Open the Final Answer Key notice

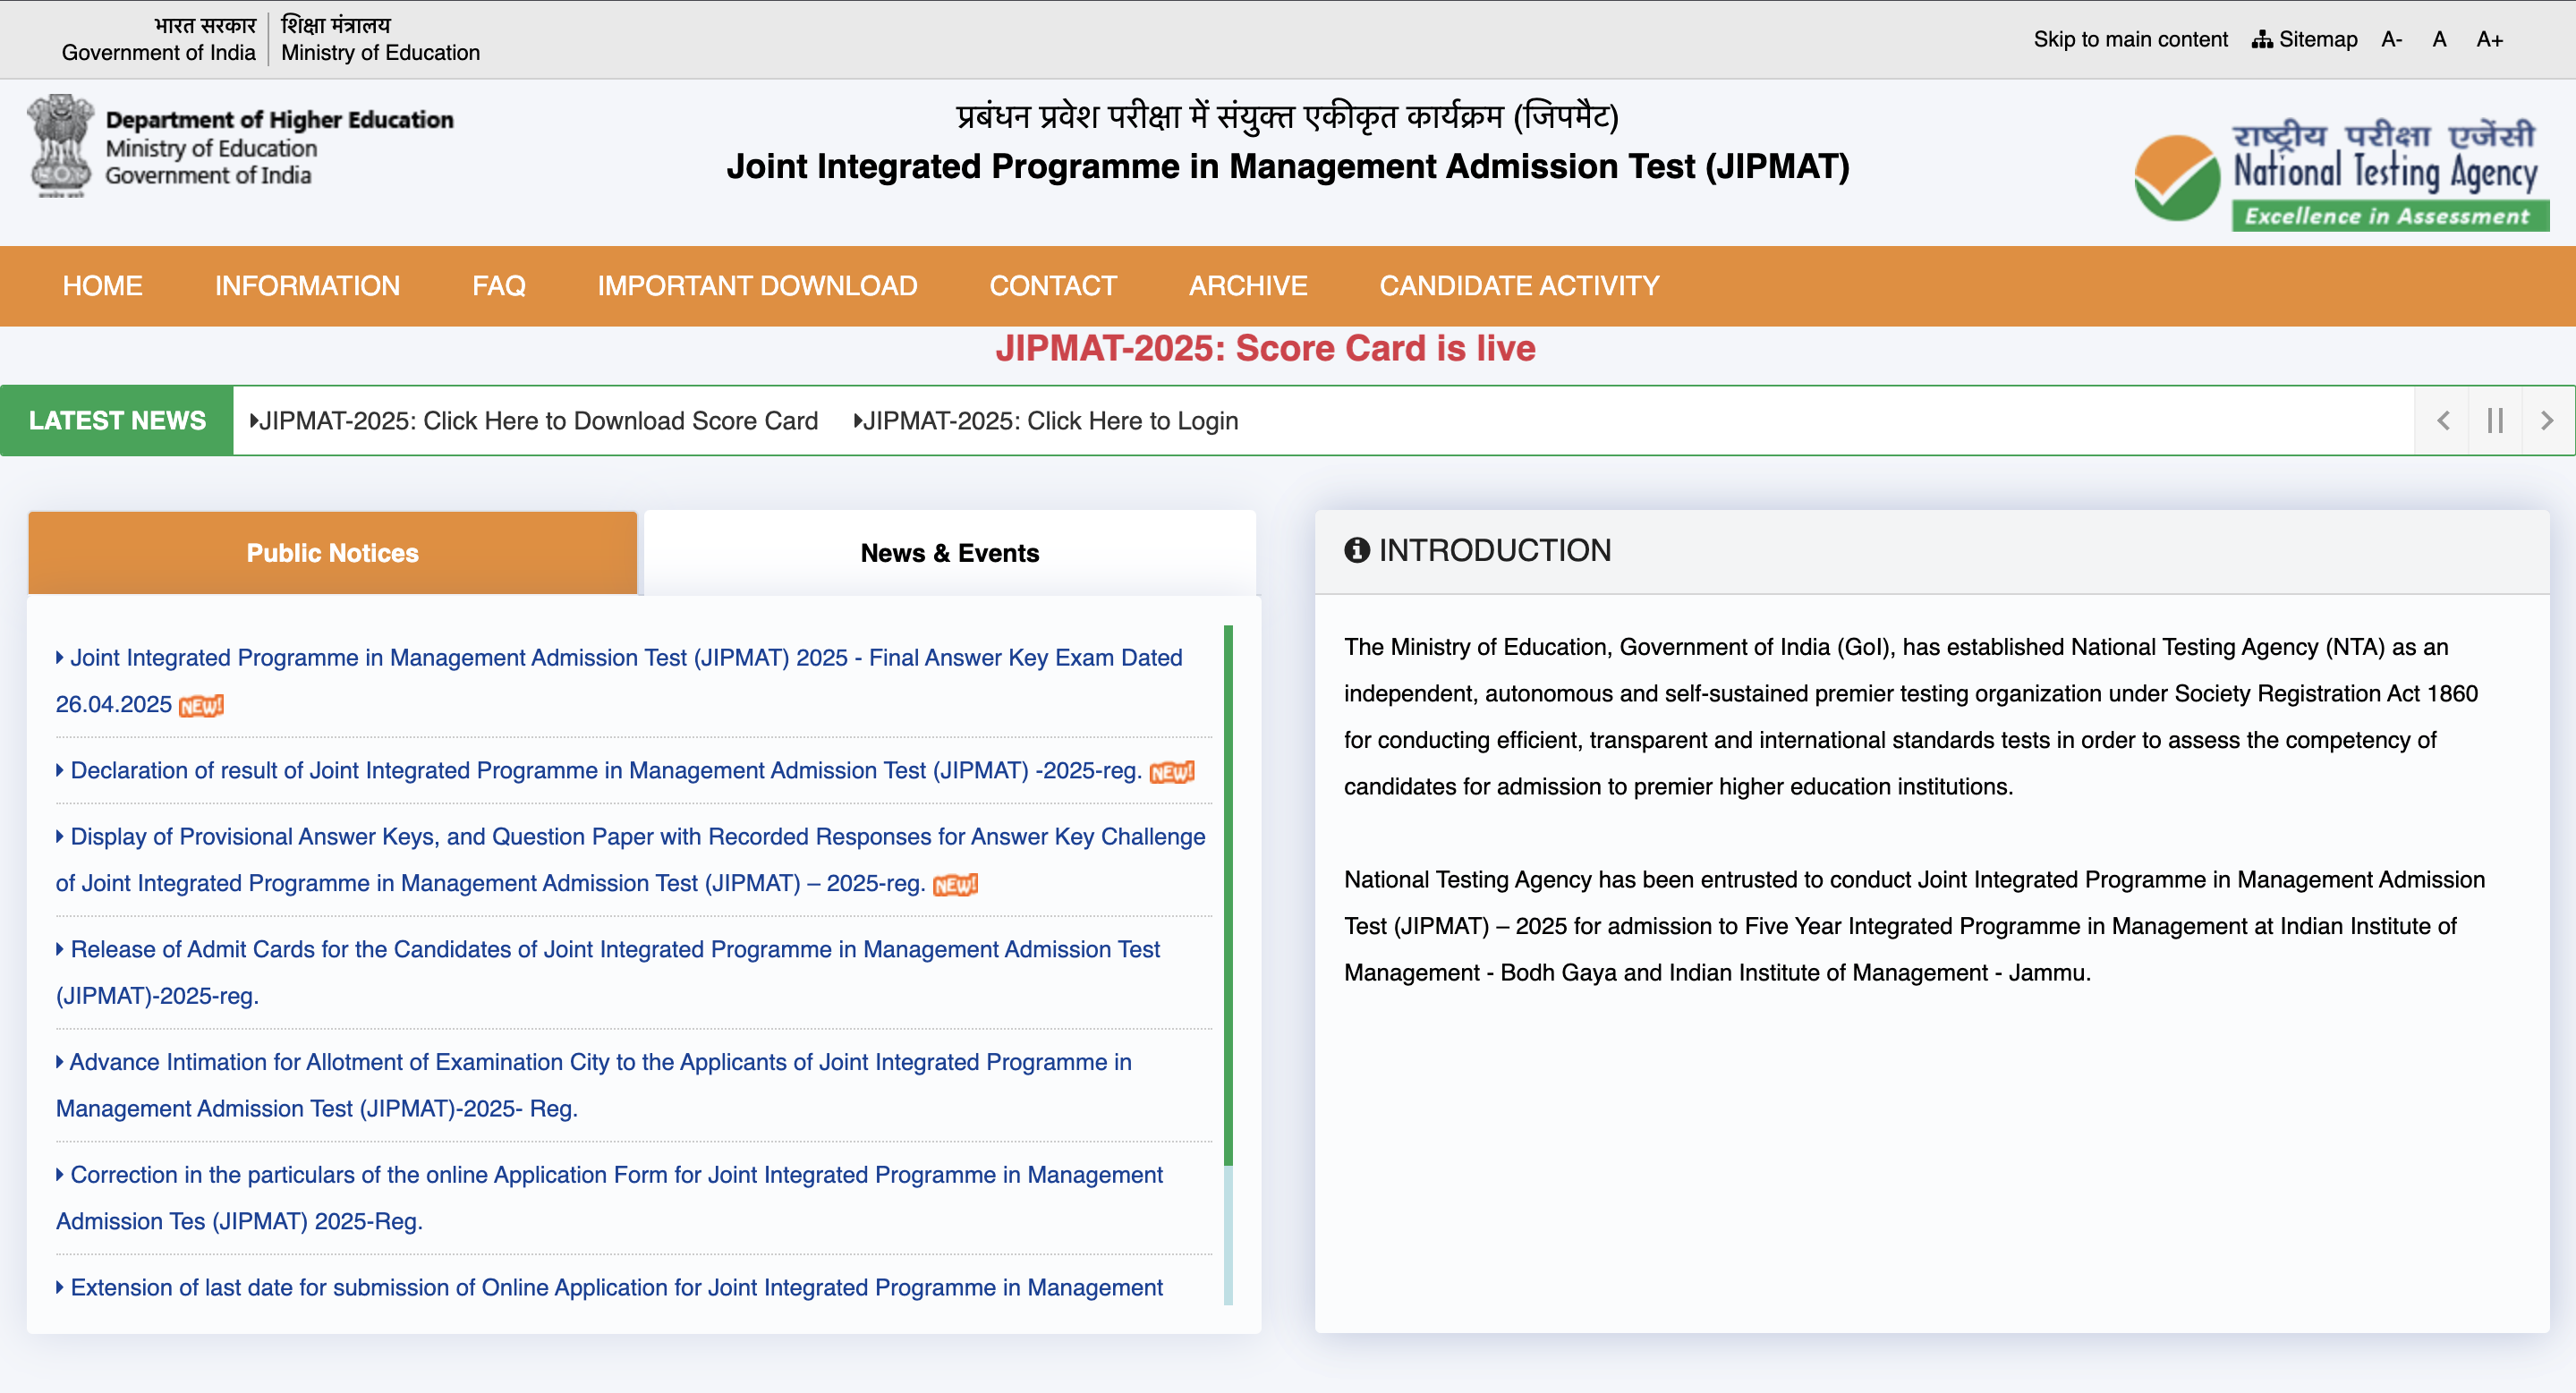point(619,681)
